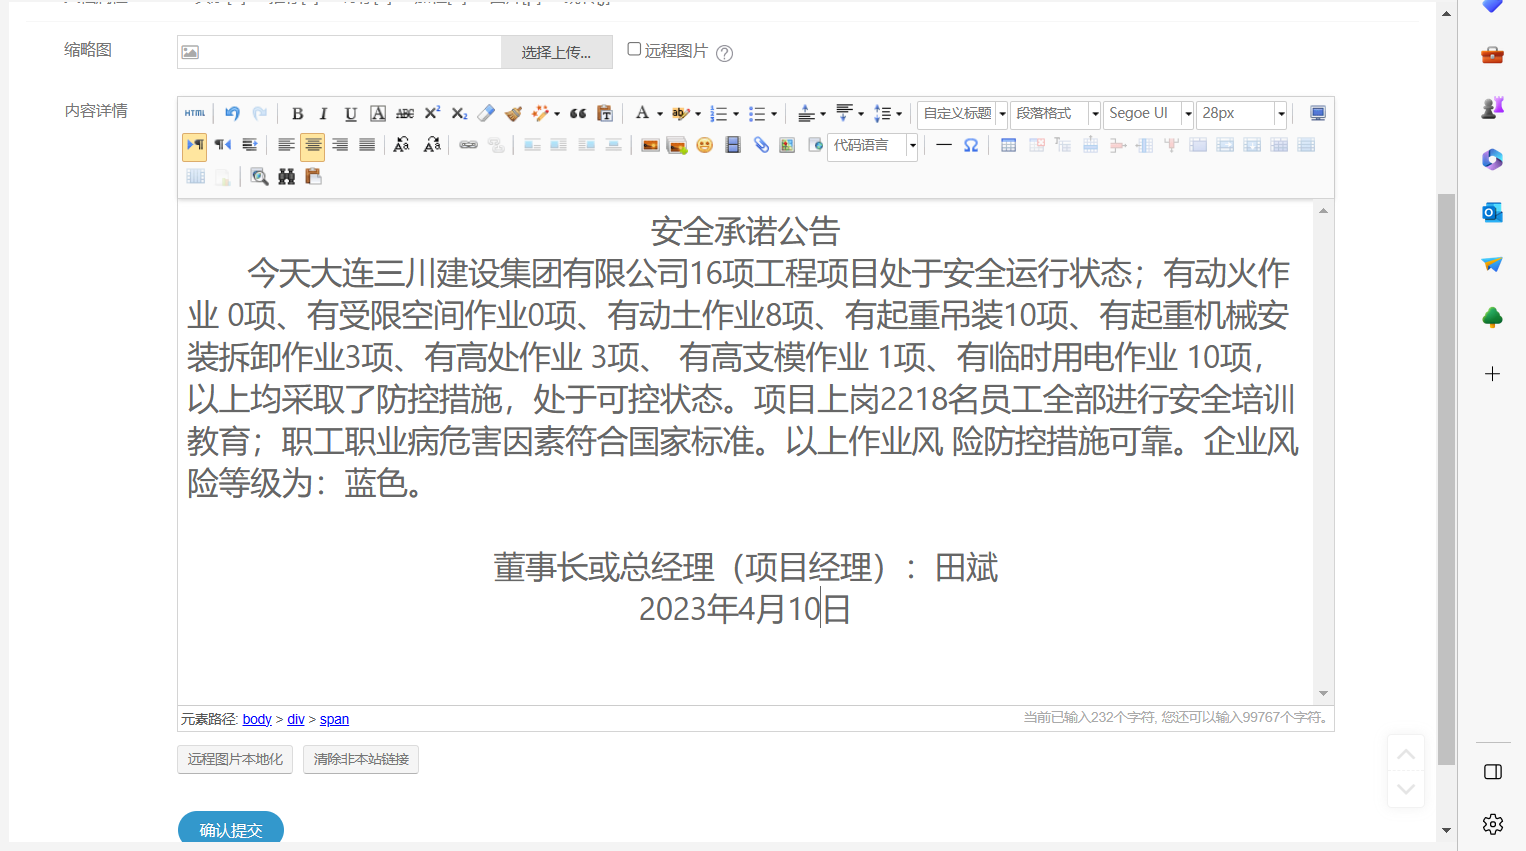
Task: Click the thumbnail path input field
Action: click(339, 52)
